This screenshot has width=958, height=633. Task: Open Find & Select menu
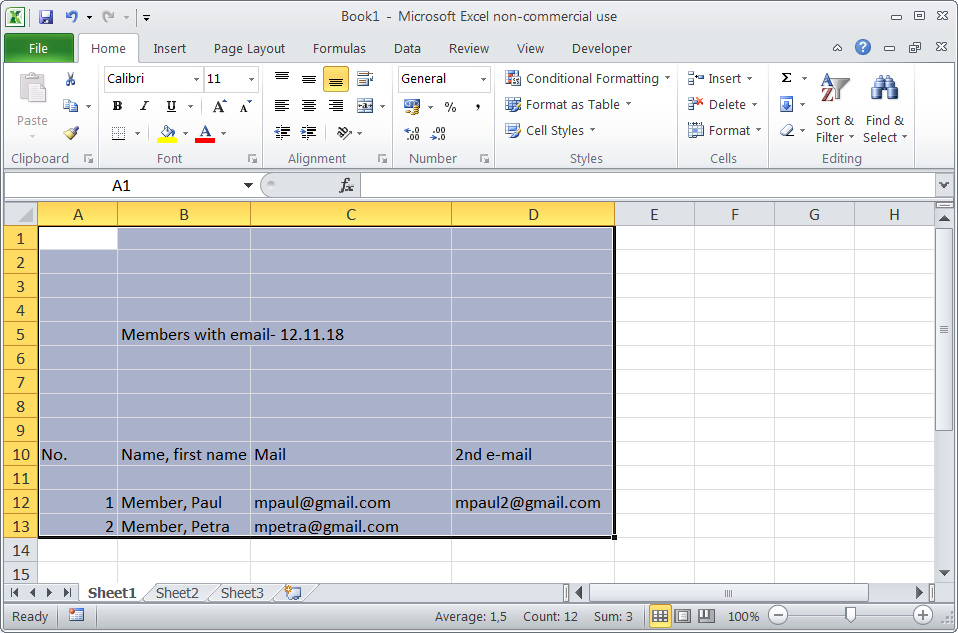(885, 108)
